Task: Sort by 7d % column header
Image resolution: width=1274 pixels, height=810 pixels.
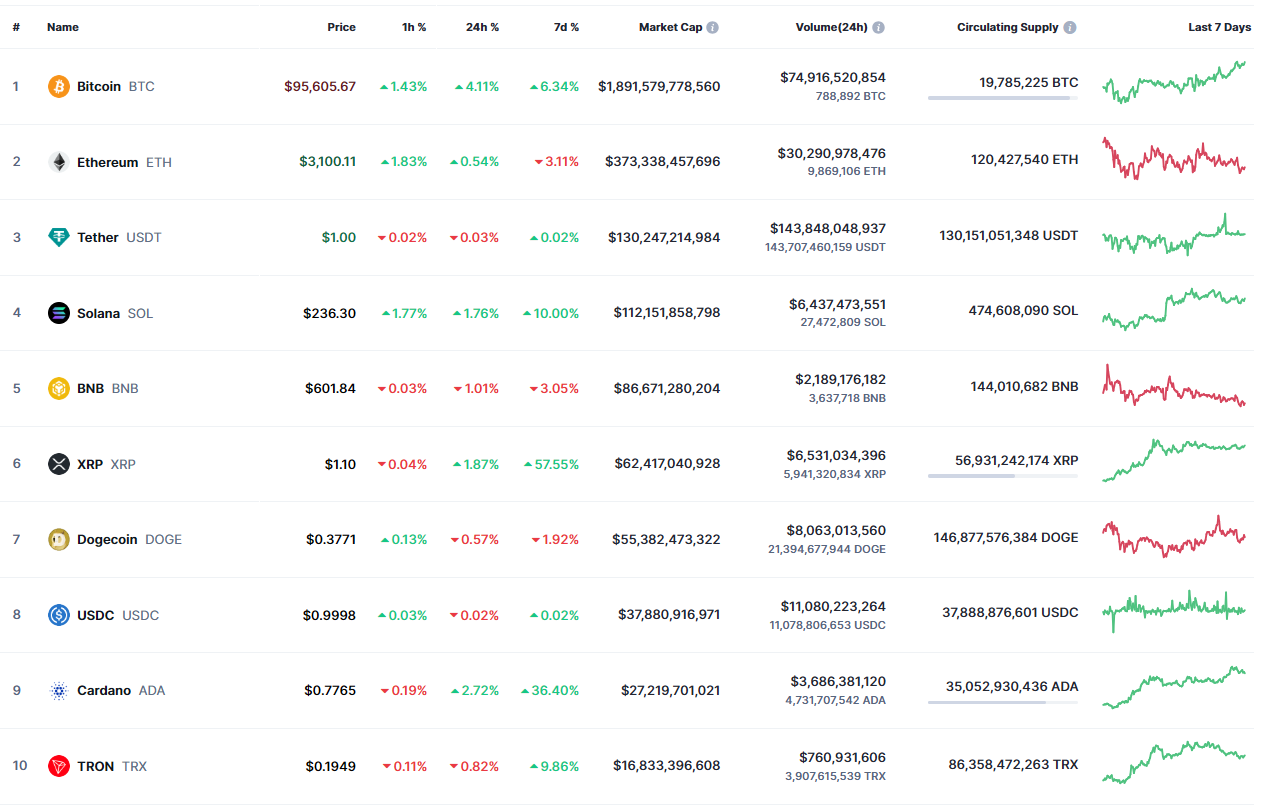Action: (x=566, y=28)
